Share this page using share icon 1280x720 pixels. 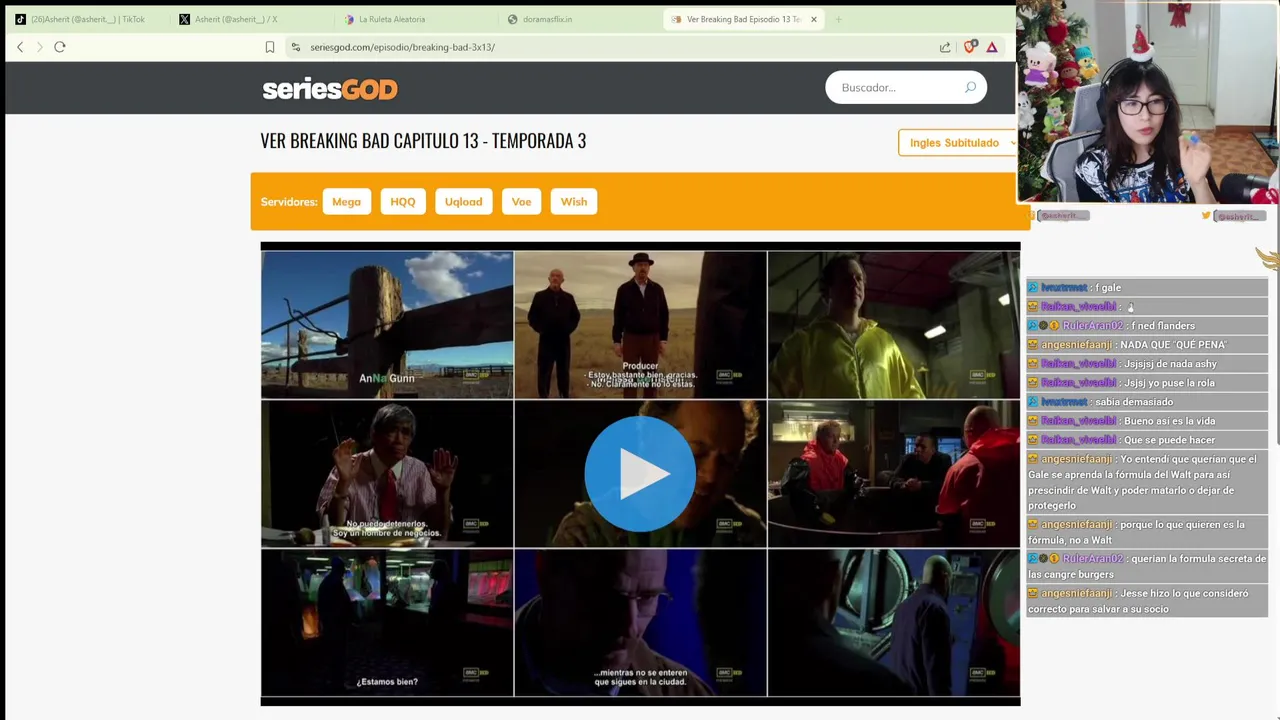[945, 47]
